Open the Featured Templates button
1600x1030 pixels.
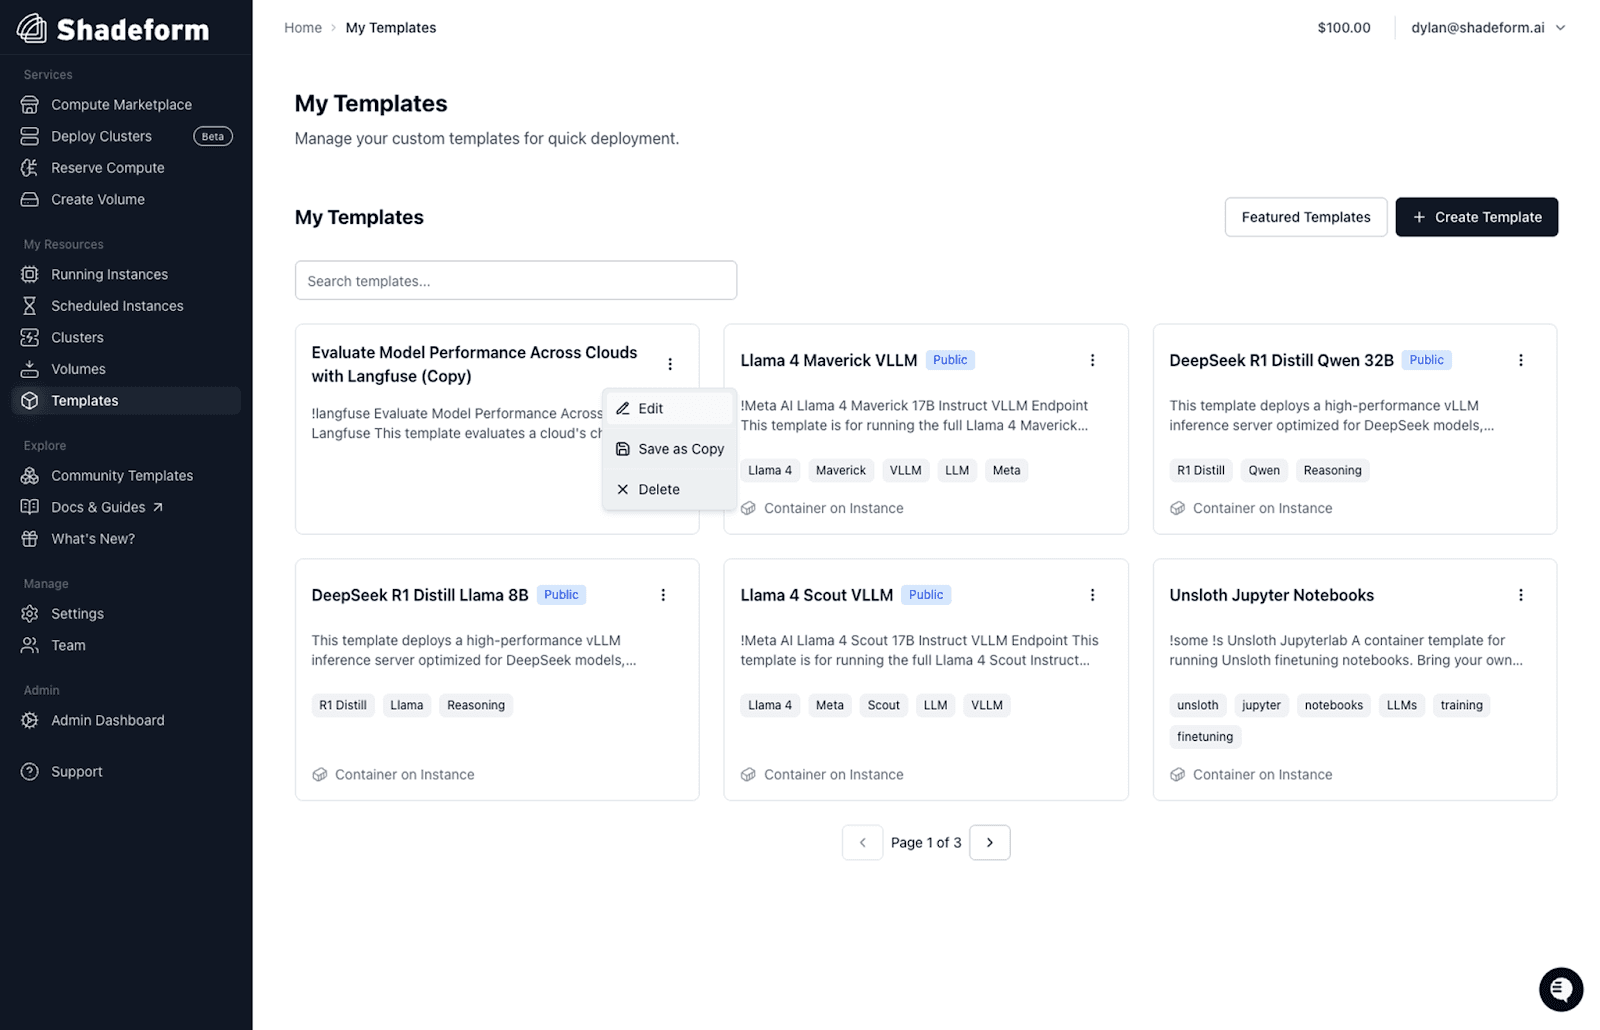pyautogui.click(x=1305, y=217)
